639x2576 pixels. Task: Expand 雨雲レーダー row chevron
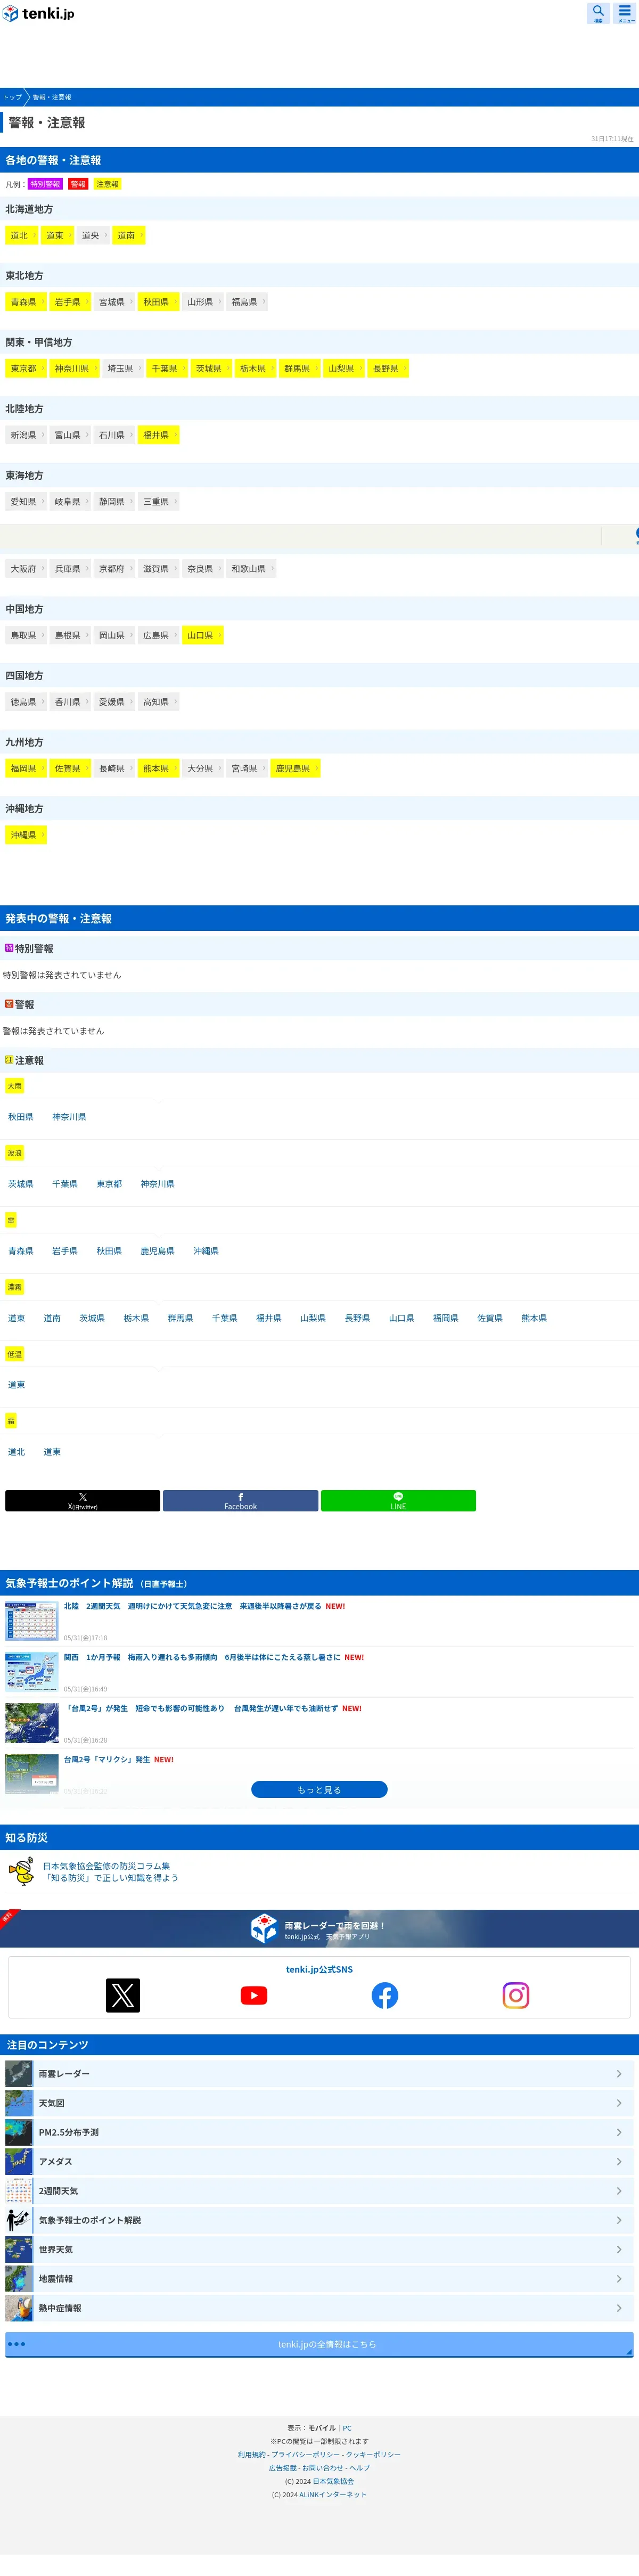point(619,2074)
